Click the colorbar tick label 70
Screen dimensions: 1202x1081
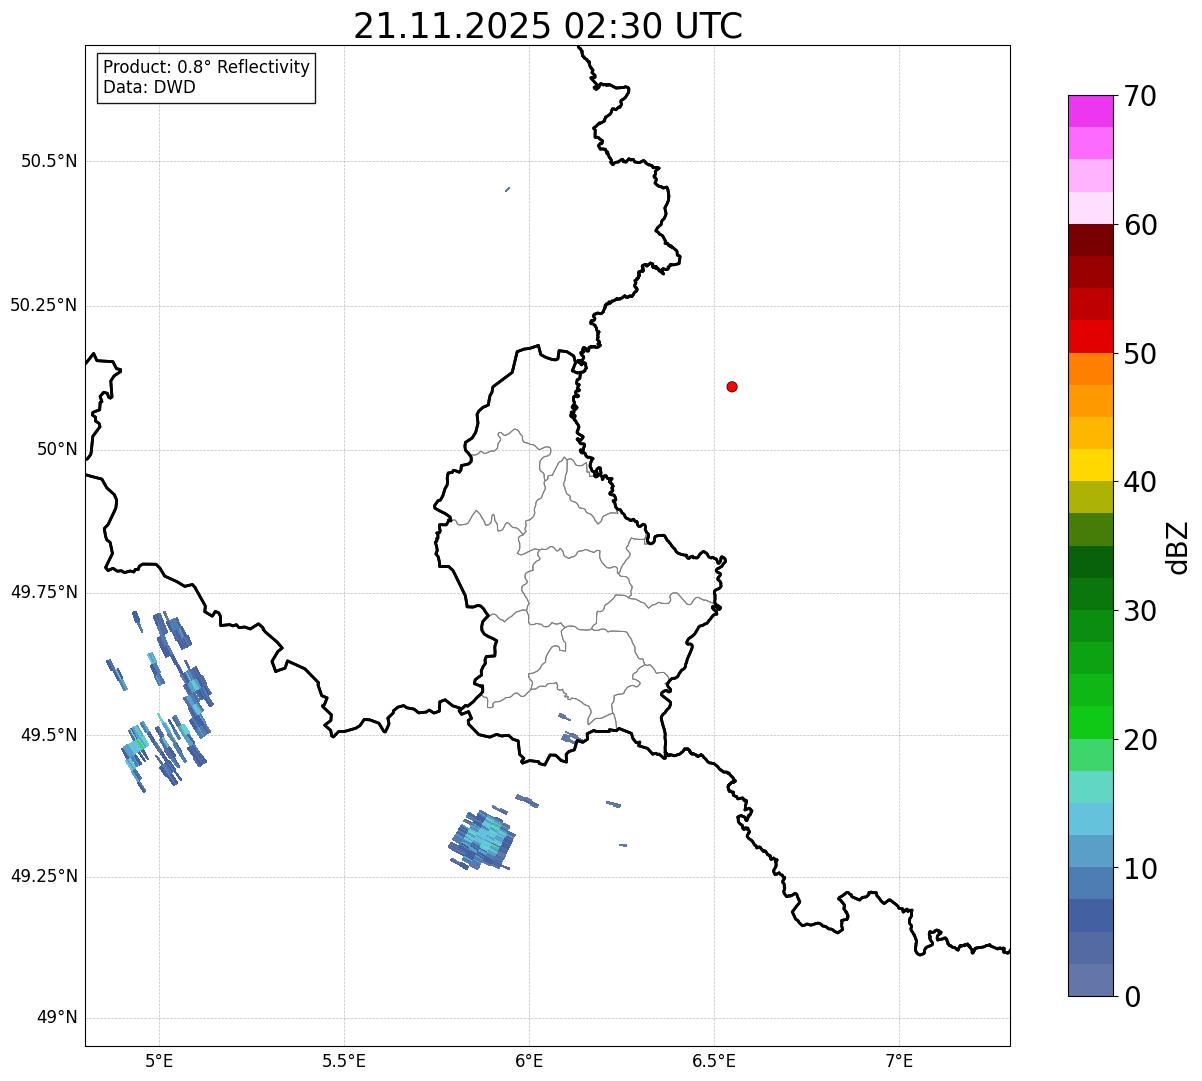pos(1140,96)
